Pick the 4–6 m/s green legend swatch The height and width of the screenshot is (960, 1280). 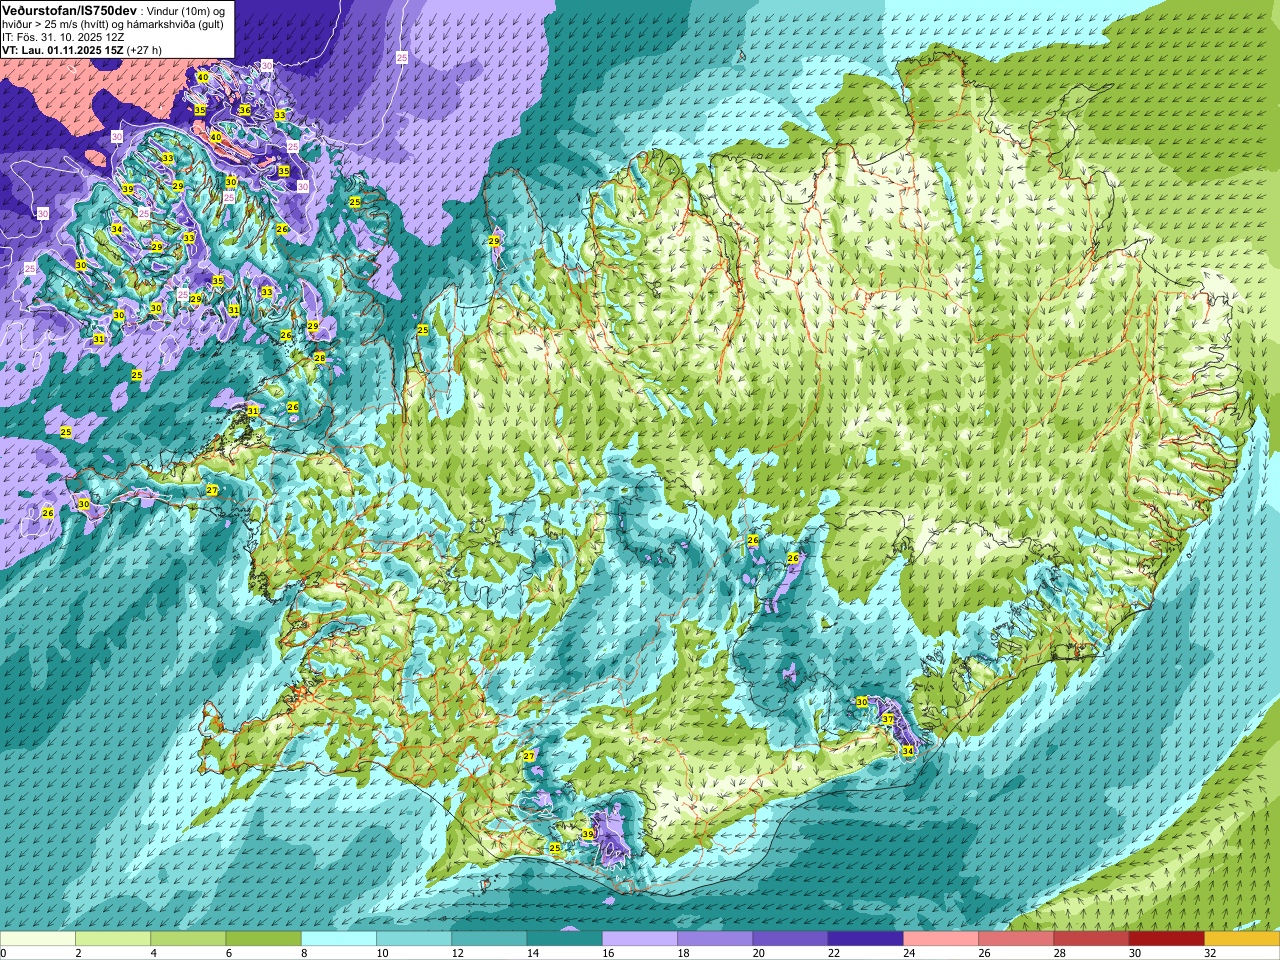(x=188, y=938)
